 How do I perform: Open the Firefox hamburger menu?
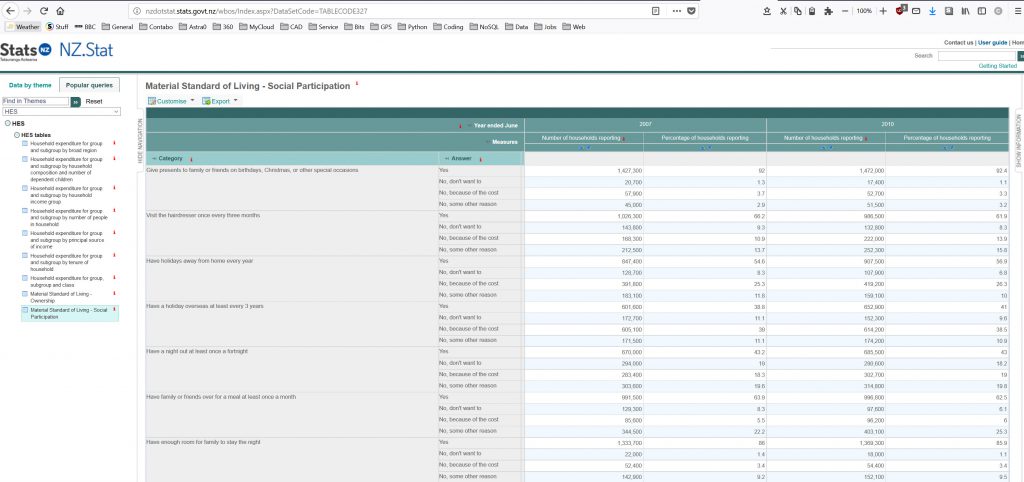coord(1012,10)
